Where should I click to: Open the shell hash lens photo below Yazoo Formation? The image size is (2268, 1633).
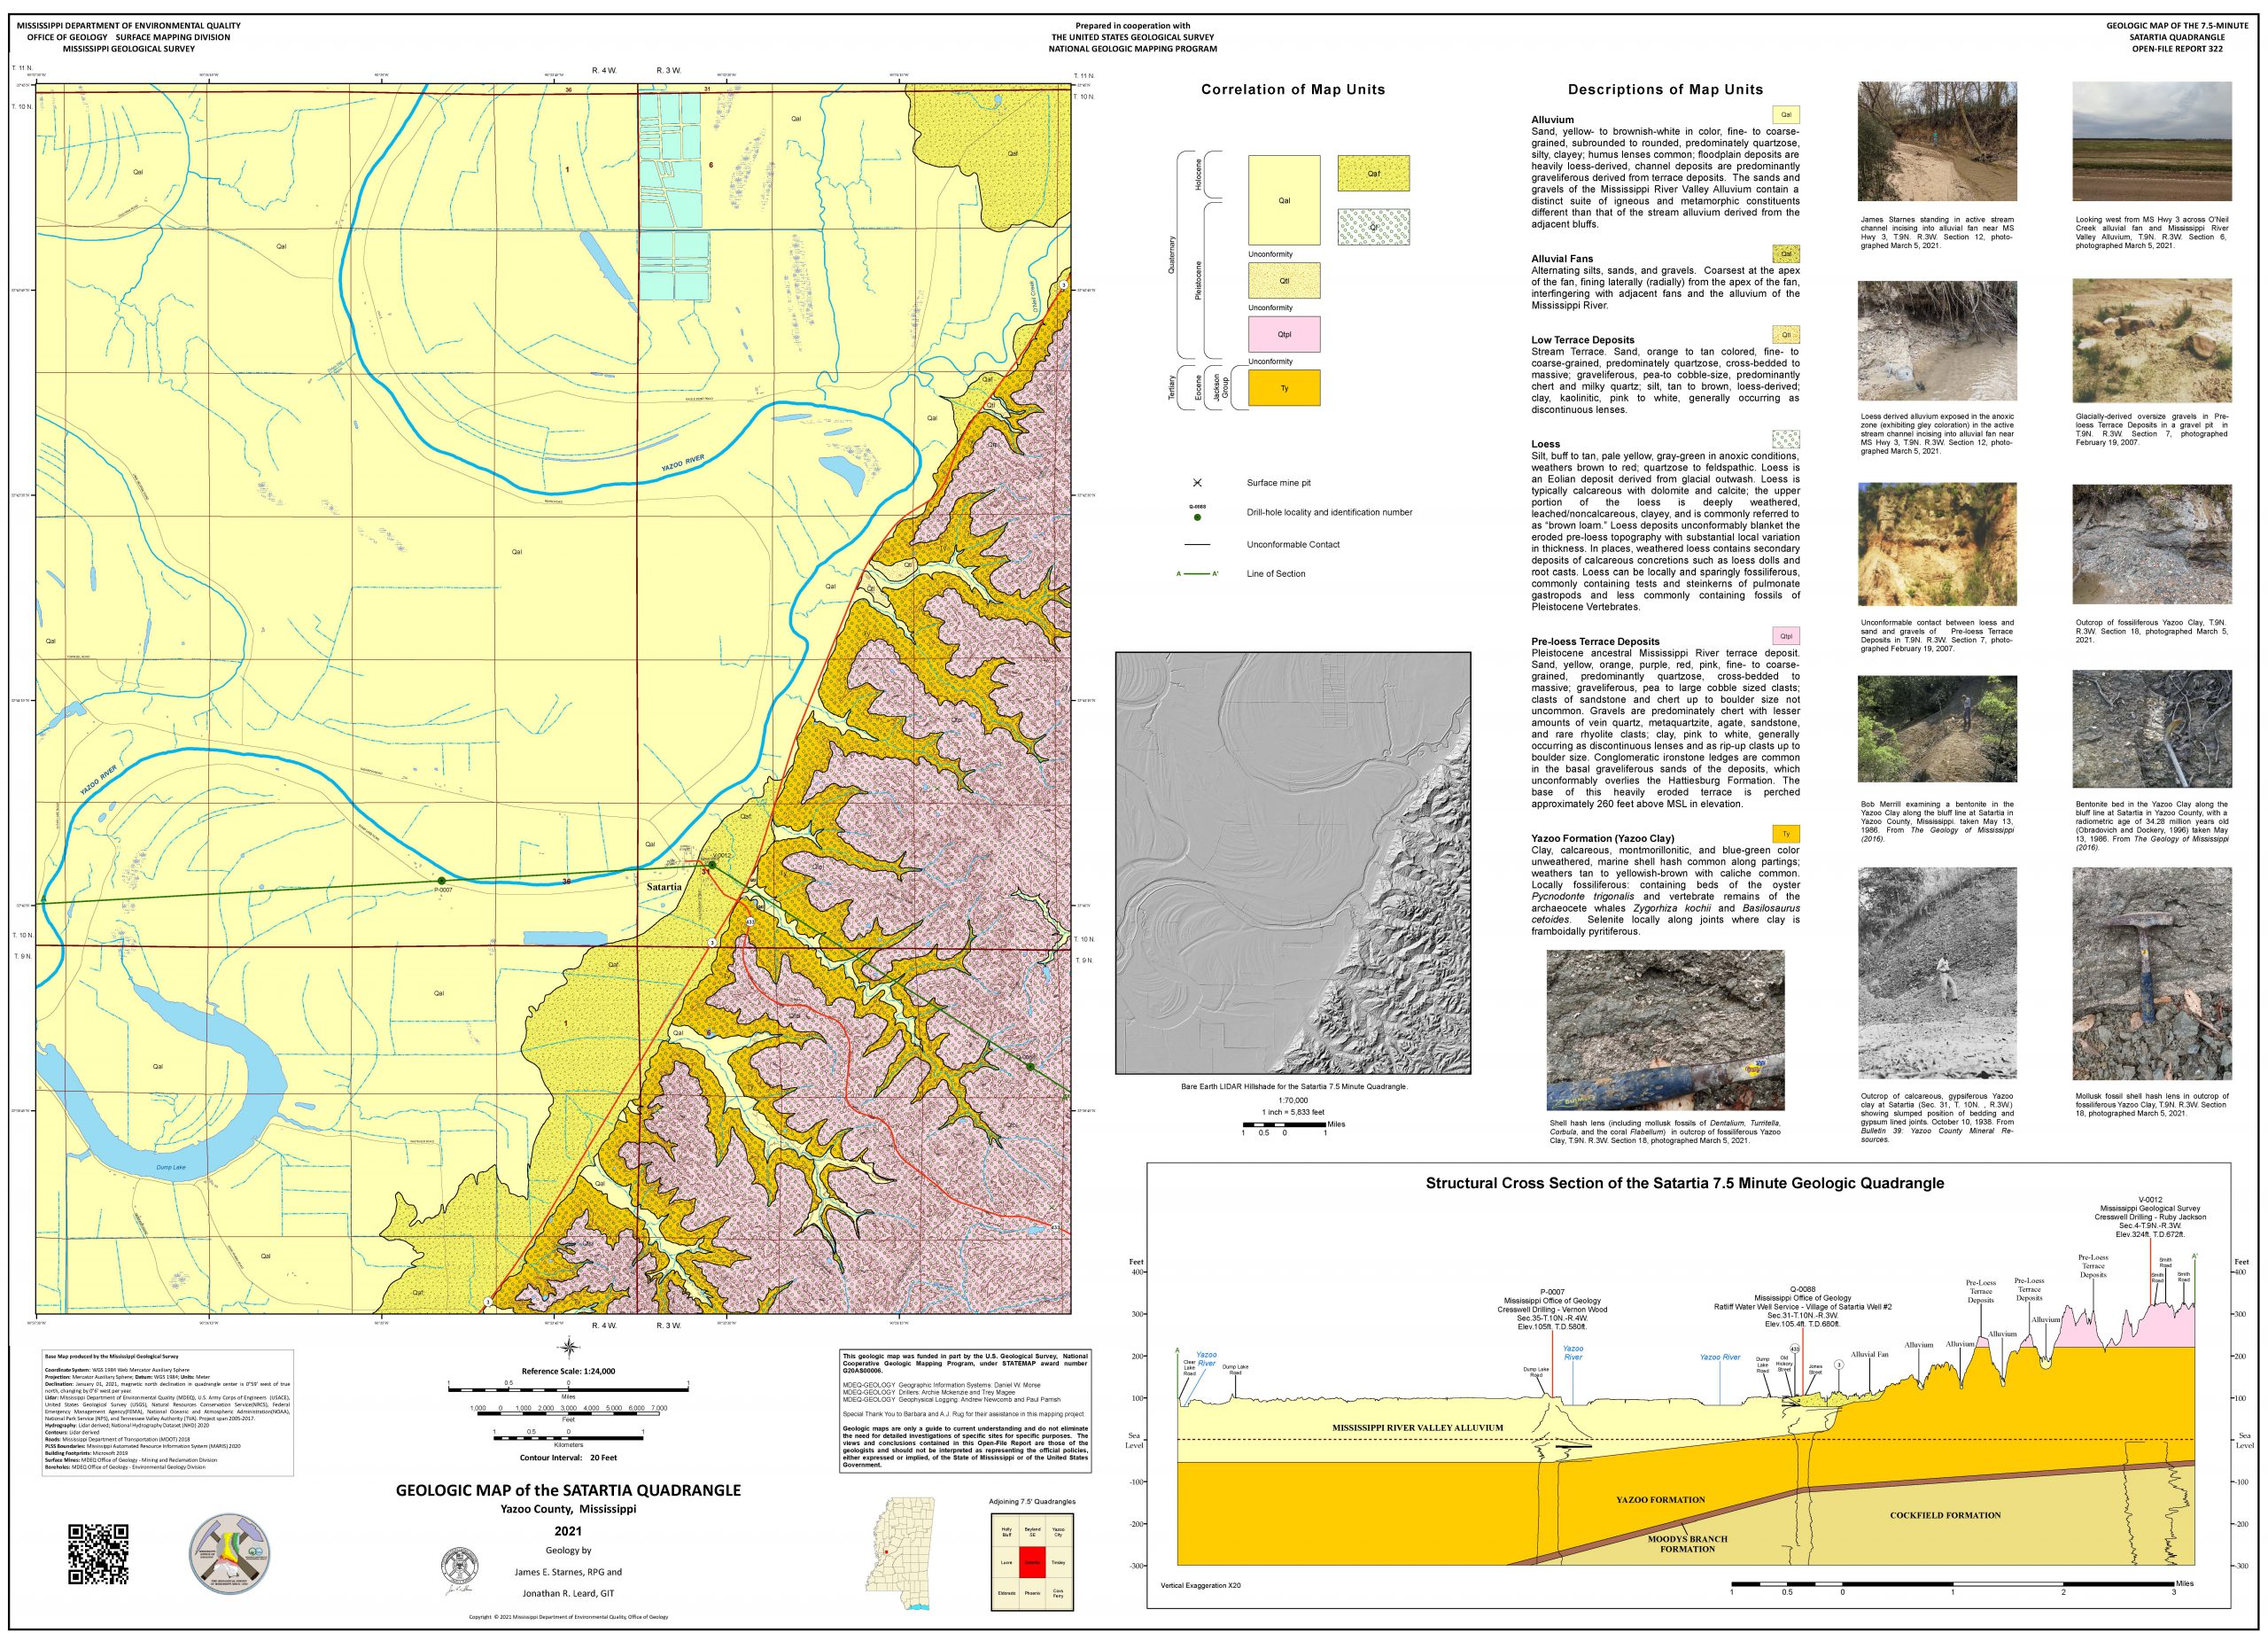(x=1665, y=1030)
